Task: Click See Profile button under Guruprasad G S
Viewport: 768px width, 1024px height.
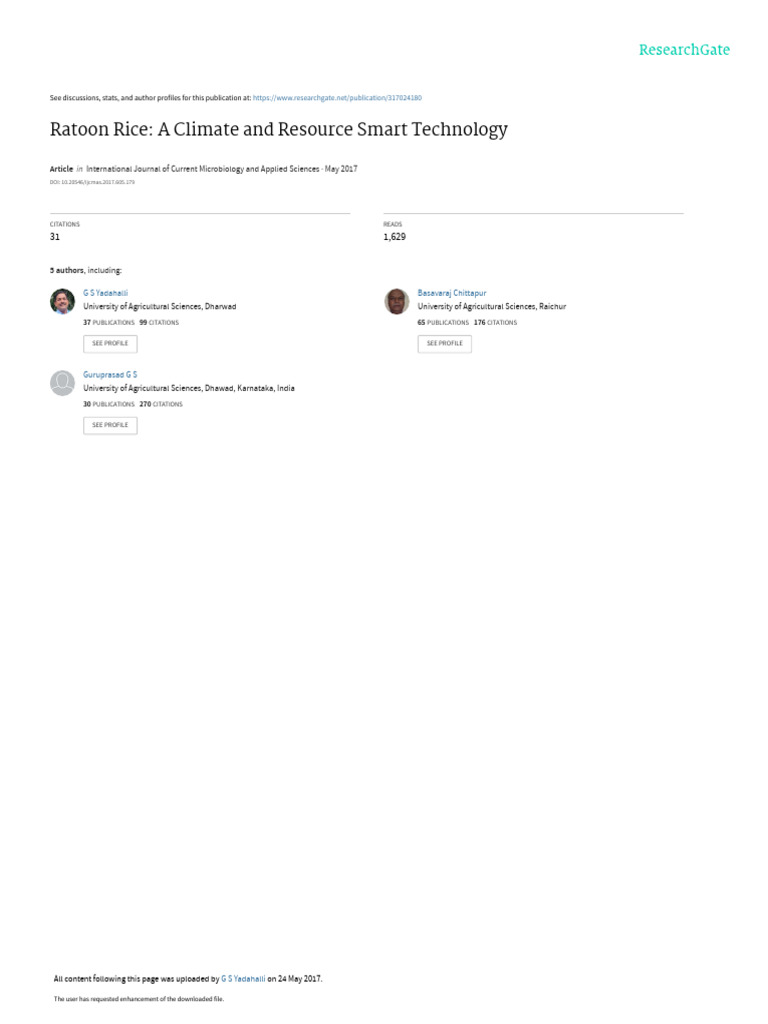Action: coord(110,425)
